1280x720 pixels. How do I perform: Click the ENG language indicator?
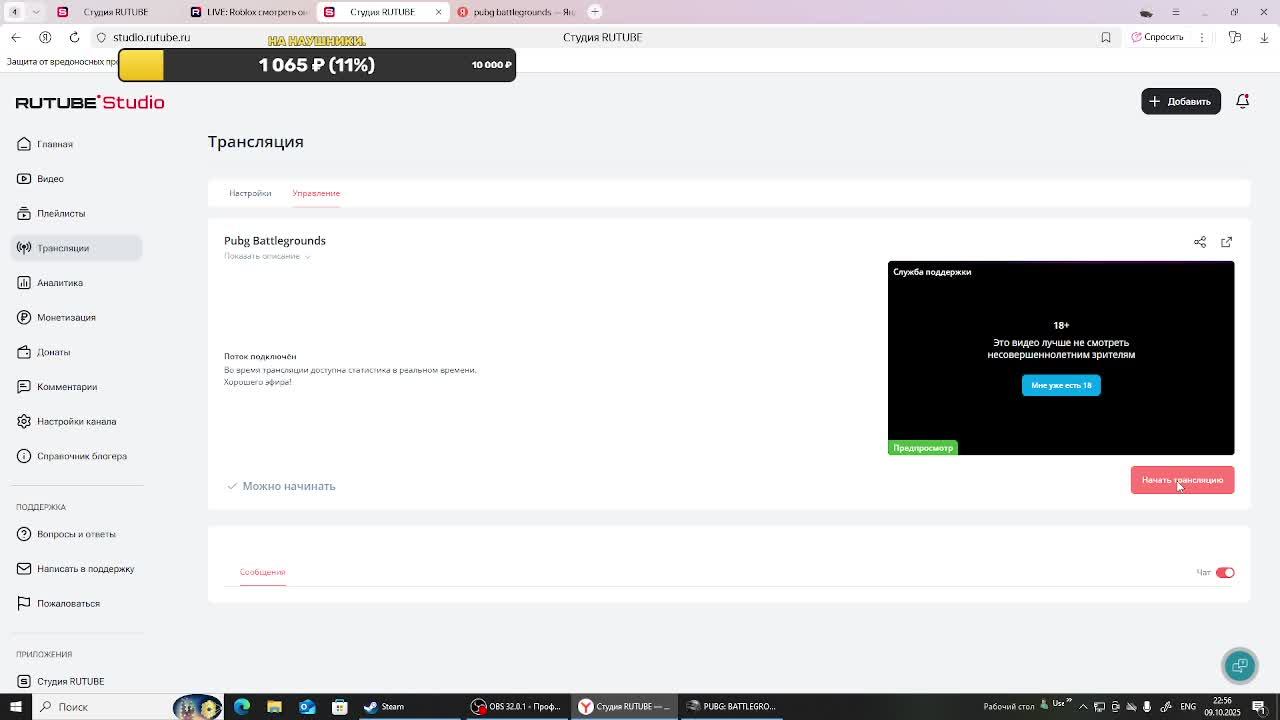(x=1188, y=707)
